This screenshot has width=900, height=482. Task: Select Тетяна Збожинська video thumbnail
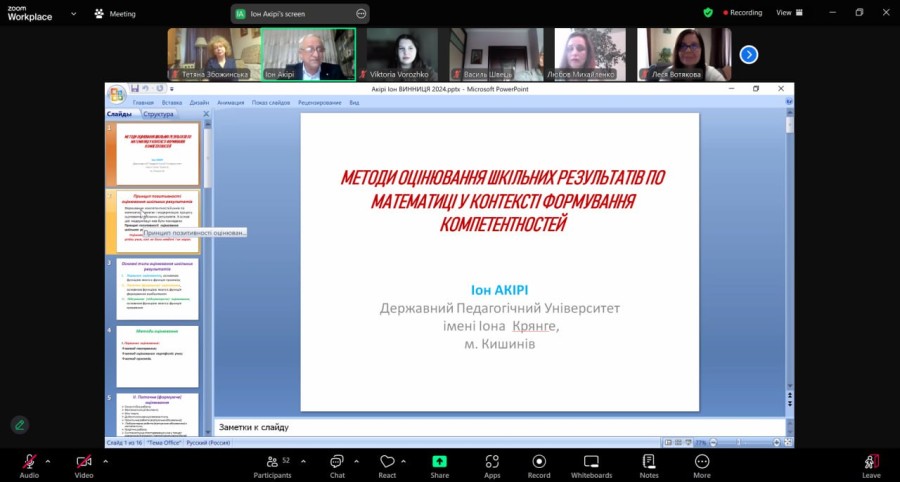coord(214,55)
